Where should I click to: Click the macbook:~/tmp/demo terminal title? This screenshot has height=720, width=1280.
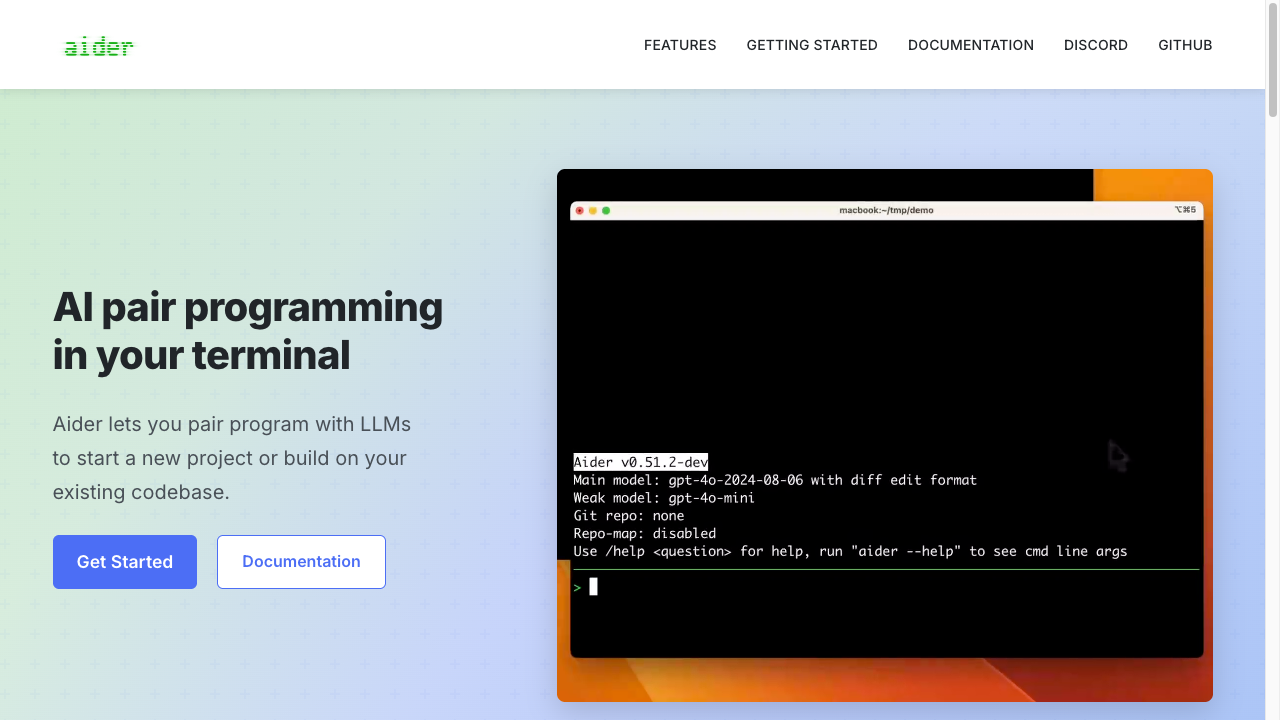click(x=886, y=211)
